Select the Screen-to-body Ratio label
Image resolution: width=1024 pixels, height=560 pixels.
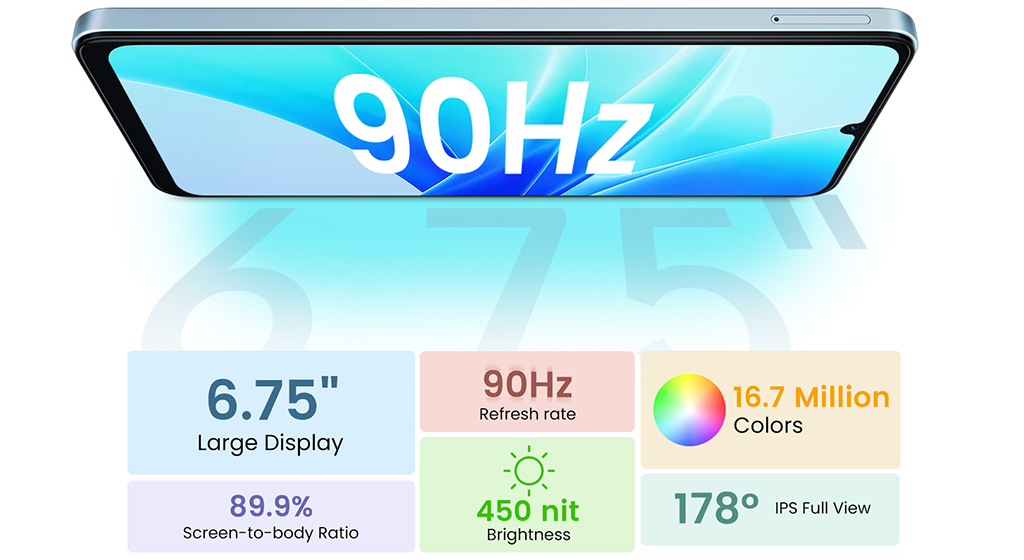(x=270, y=533)
